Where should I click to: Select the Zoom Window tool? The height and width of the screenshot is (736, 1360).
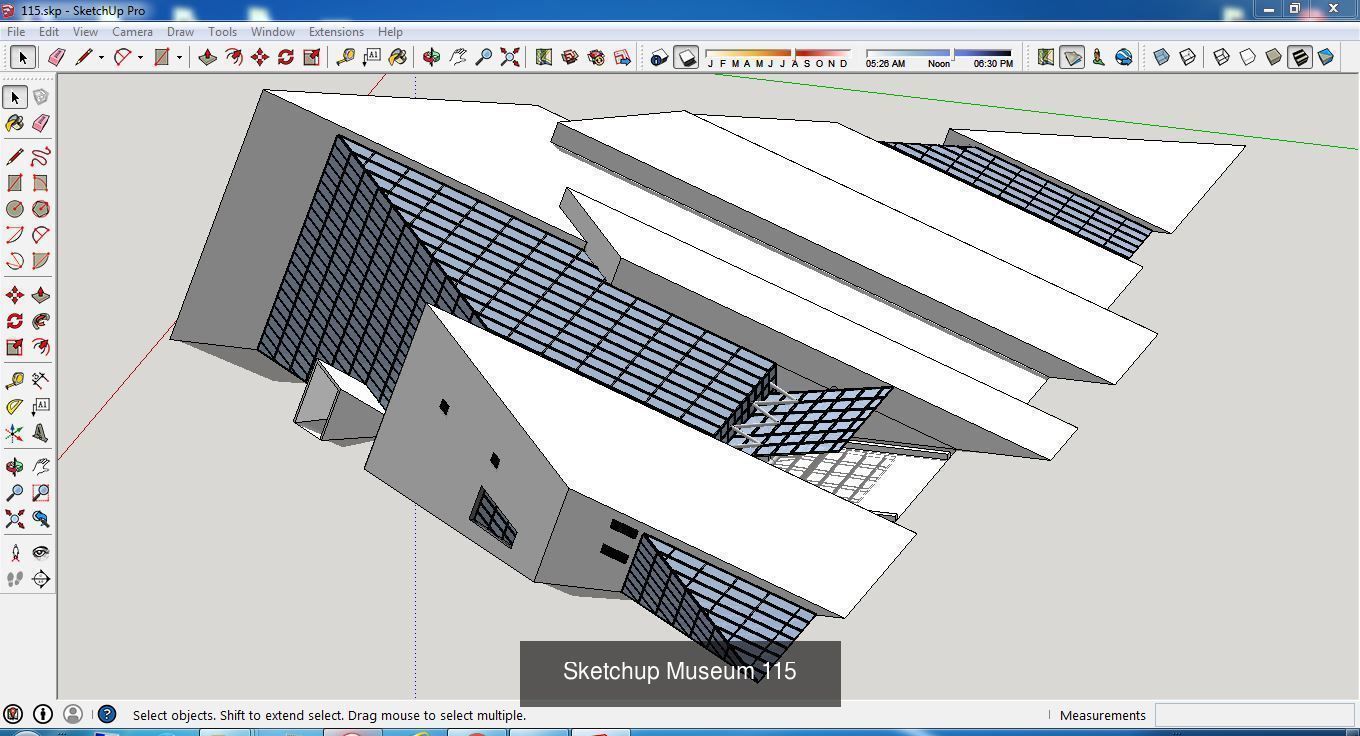(41, 493)
